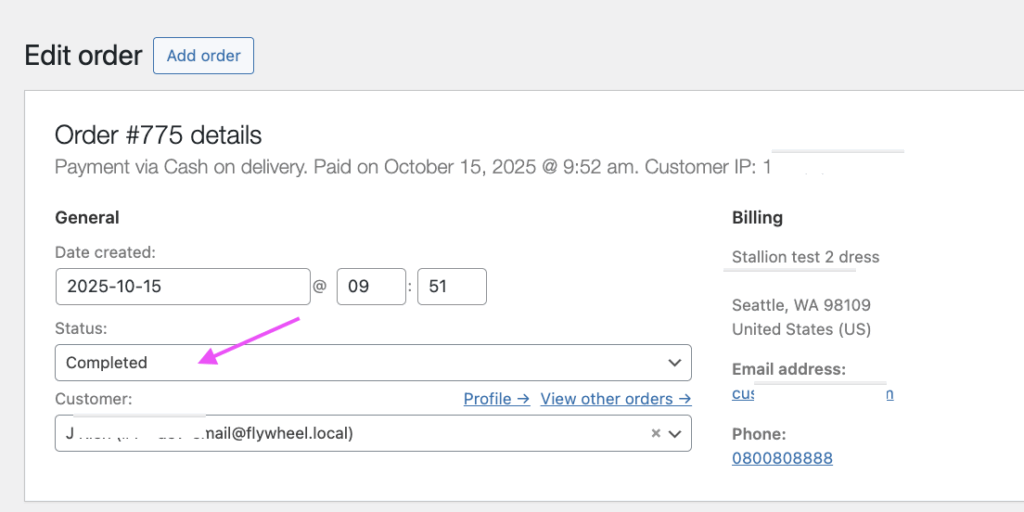Image resolution: width=1024 pixels, height=512 pixels.
Task: Click the order minute field showing 51
Action: (451, 286)
